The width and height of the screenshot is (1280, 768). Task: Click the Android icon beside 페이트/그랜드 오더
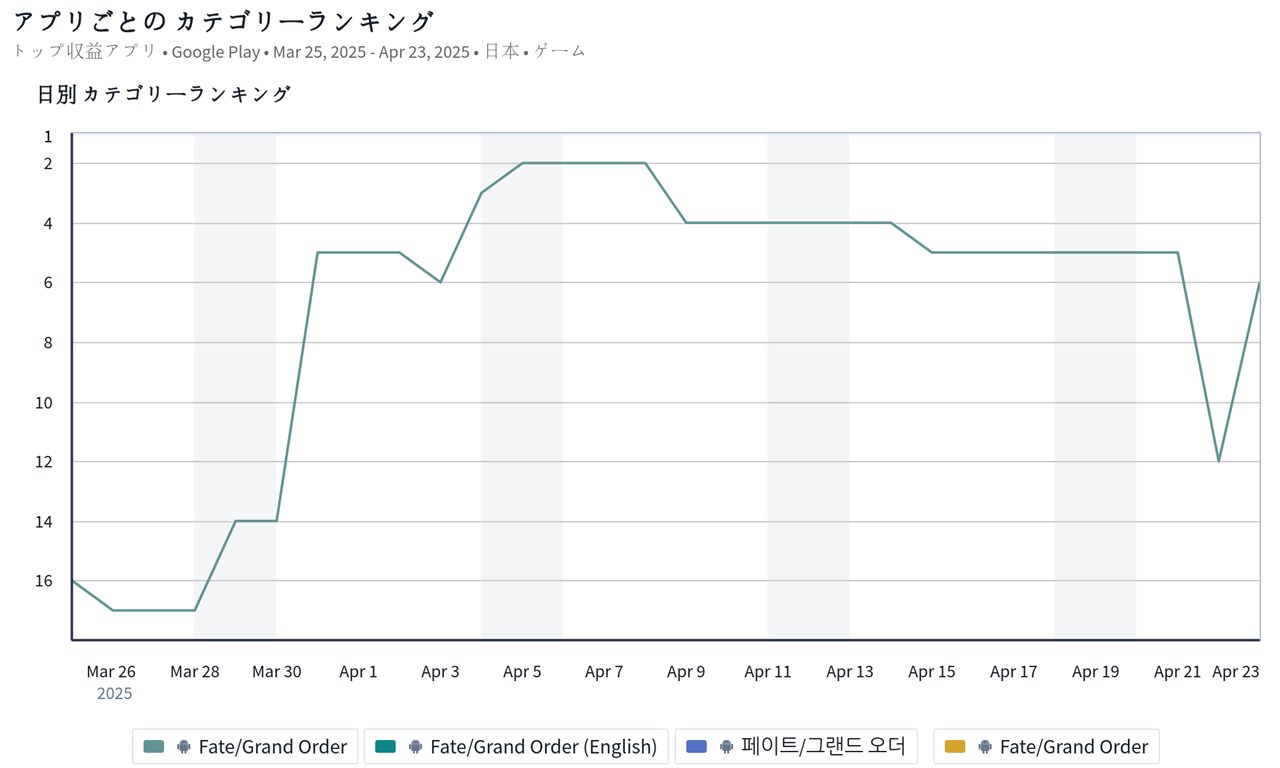[x=726, y=747]
